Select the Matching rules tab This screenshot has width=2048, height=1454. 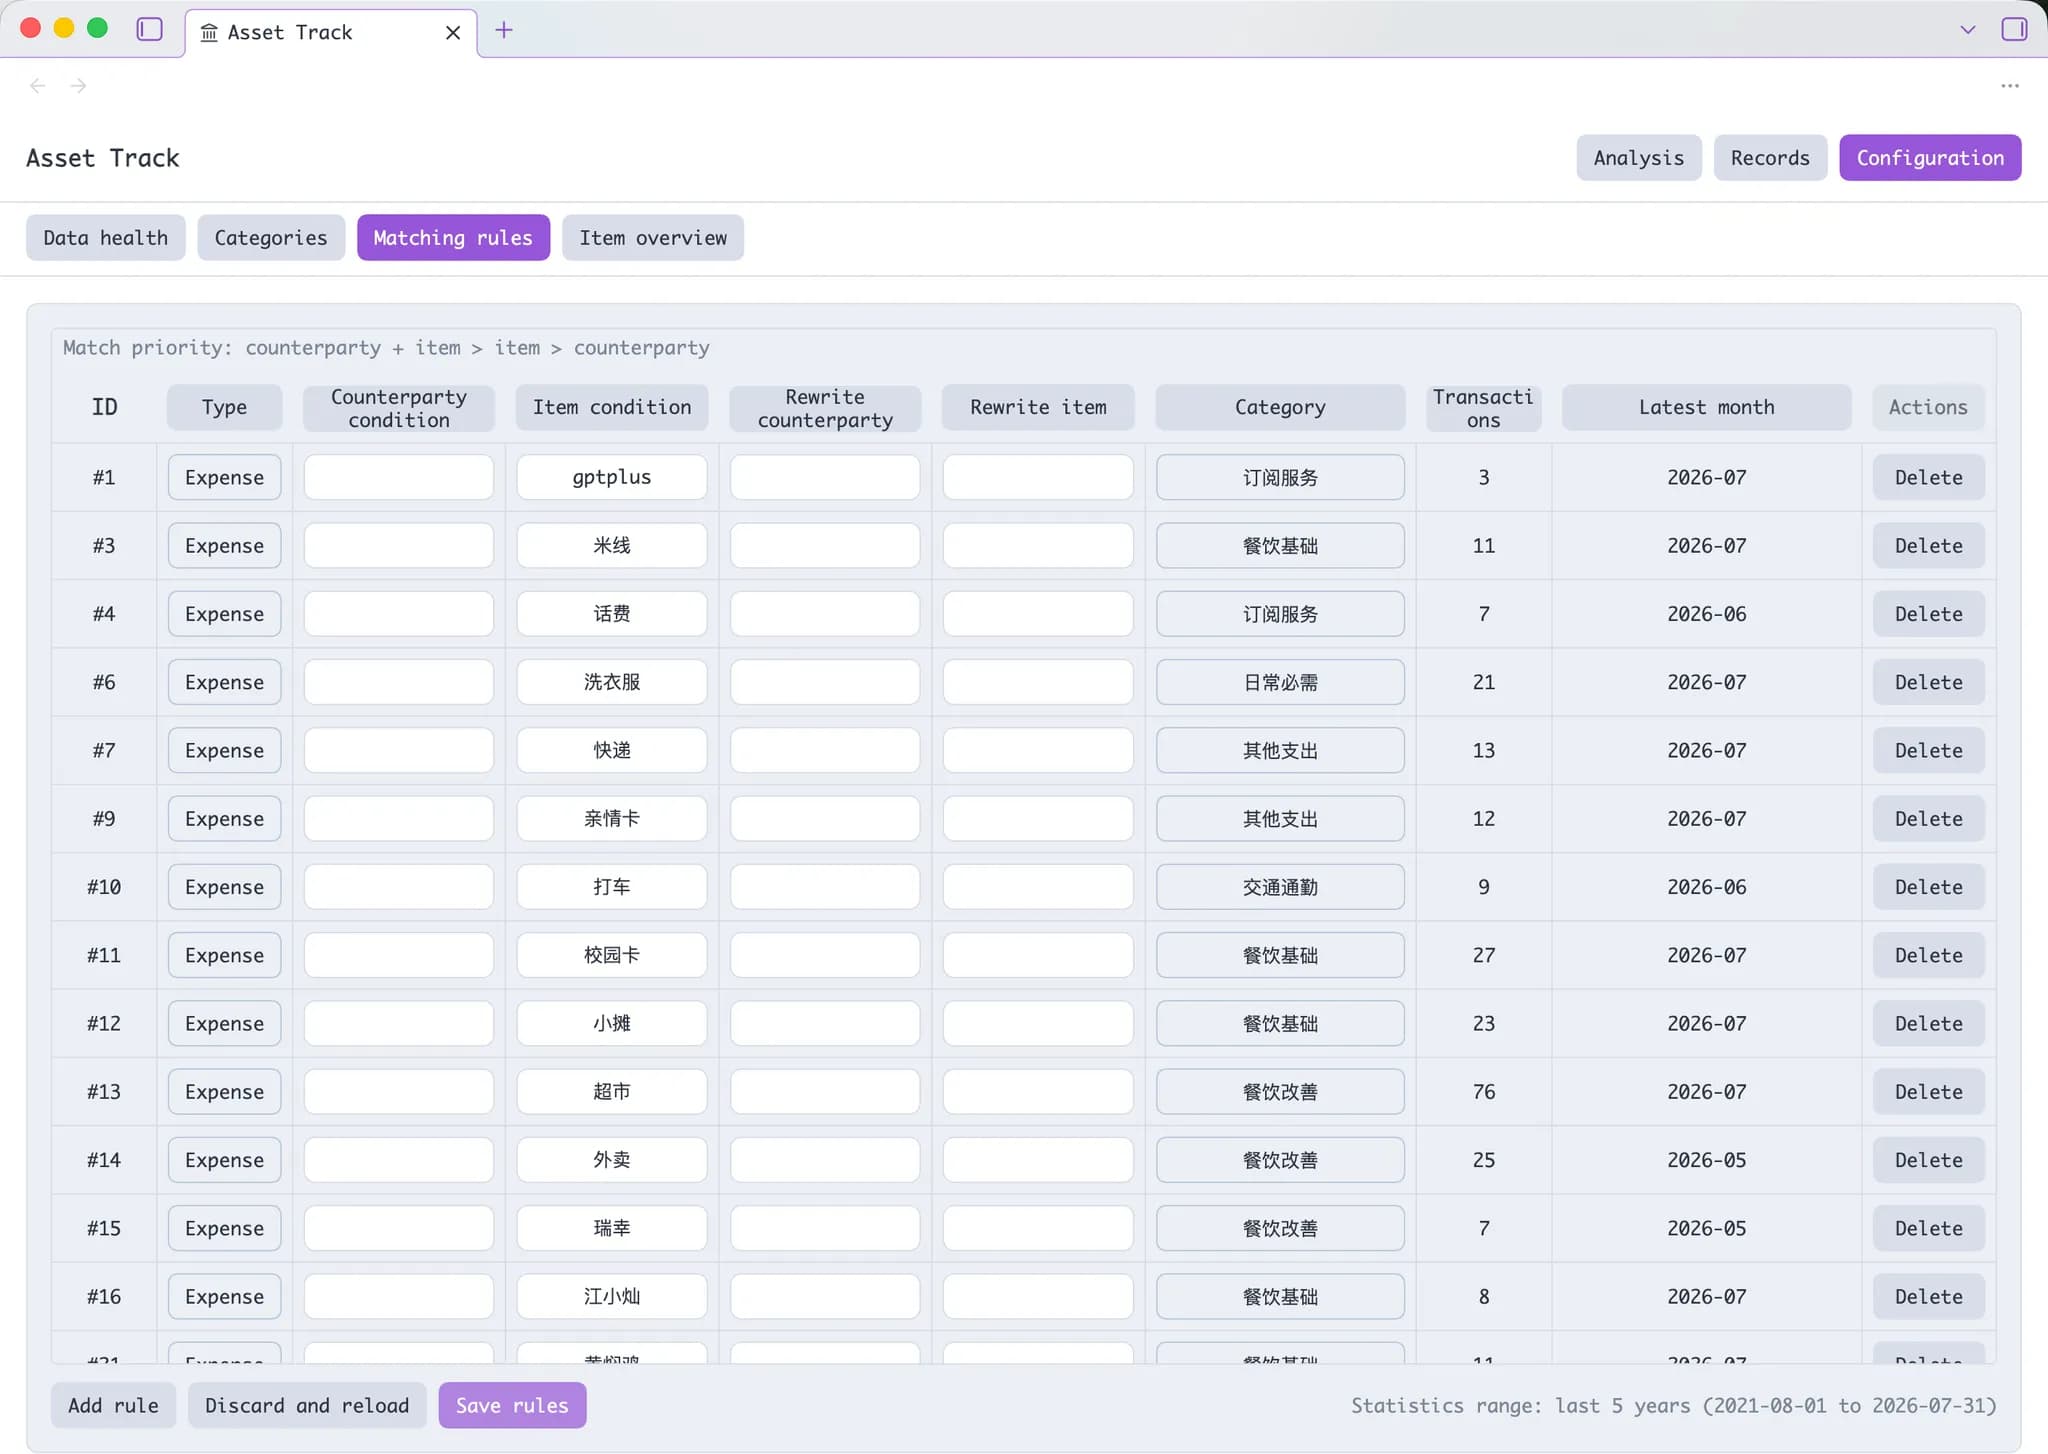point(453,238)
